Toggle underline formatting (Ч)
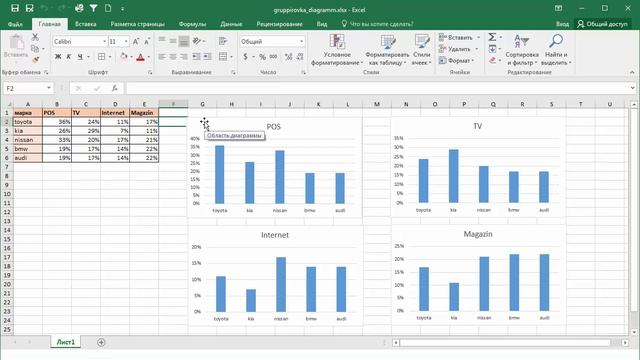Image resolution: width=640 pixels, height=360 pixels. click(80, 57)
